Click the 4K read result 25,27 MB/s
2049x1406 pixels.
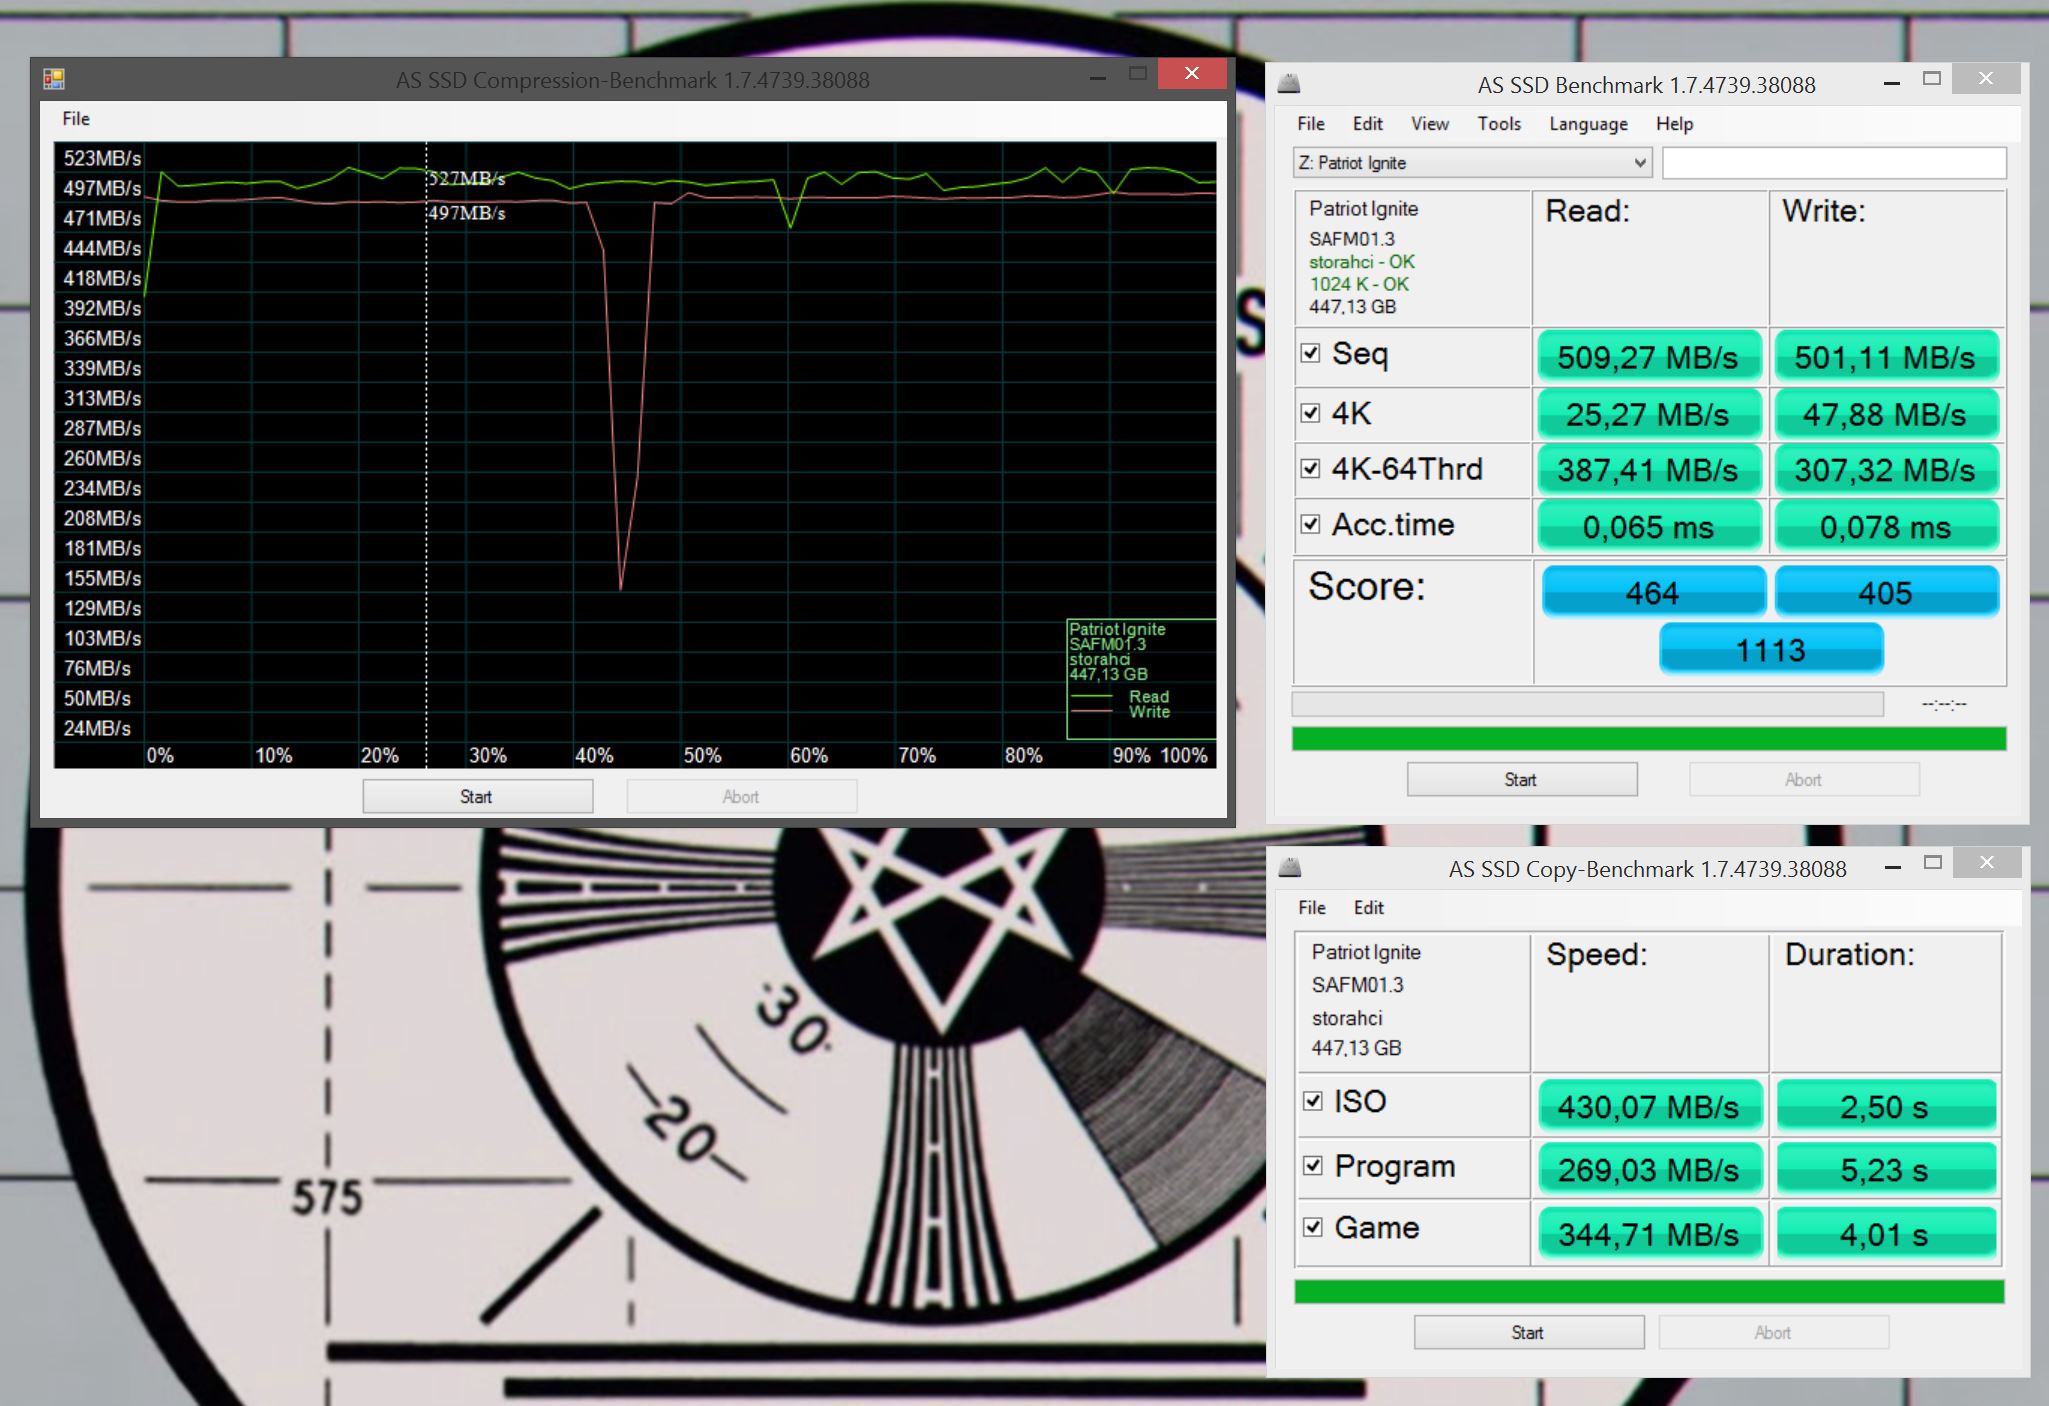1648,414
